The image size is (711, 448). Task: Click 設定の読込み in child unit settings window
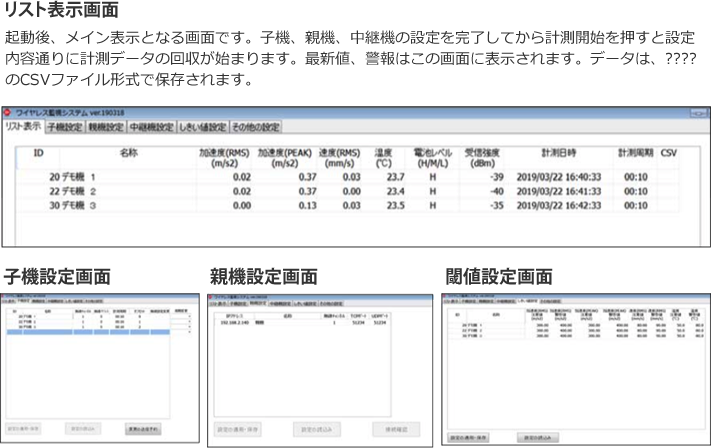pyautogui.click(x=83, y=429)
